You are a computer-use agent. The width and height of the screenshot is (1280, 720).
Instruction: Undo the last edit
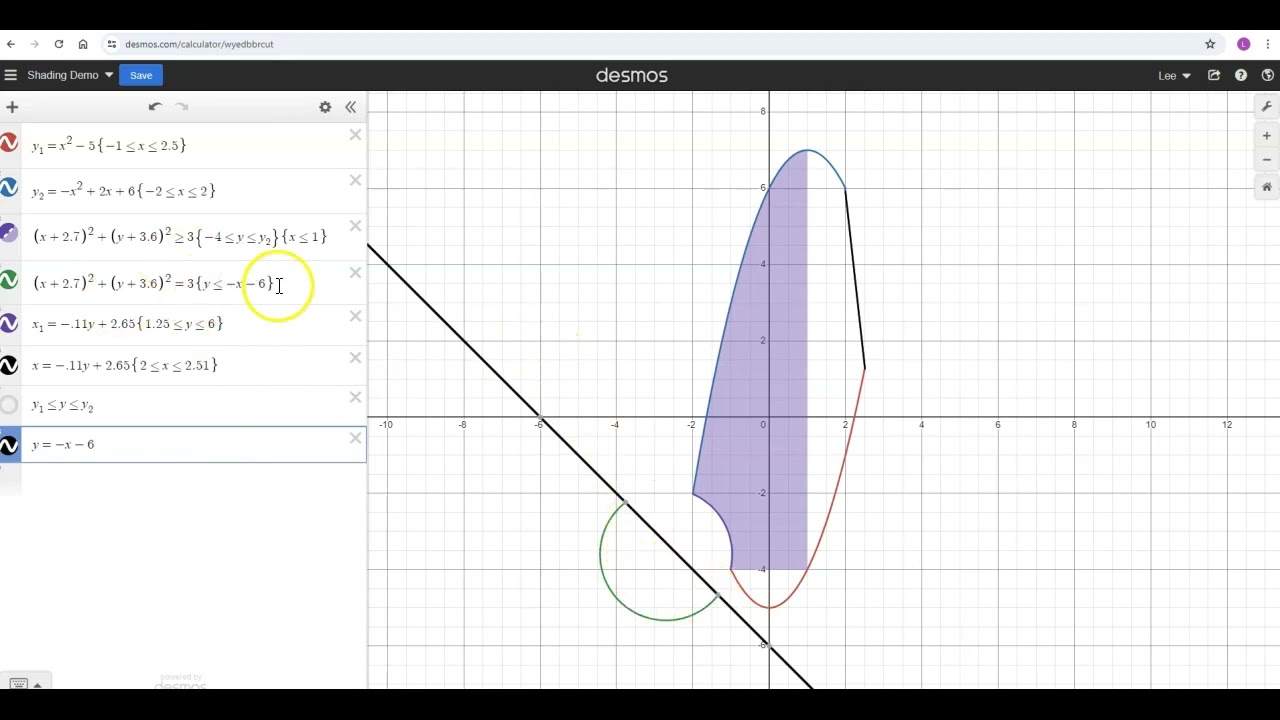click(155, 107)
